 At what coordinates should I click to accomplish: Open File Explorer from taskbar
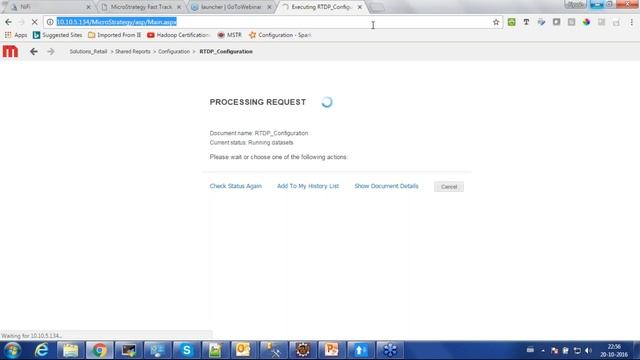click(x=70, y=350)
